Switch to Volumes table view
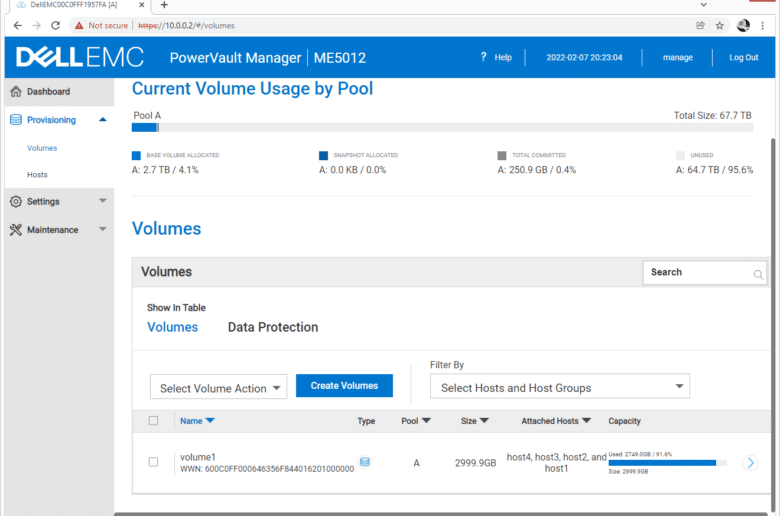The width and height of the screenshot is (780, 516). (x=173, y=327)
